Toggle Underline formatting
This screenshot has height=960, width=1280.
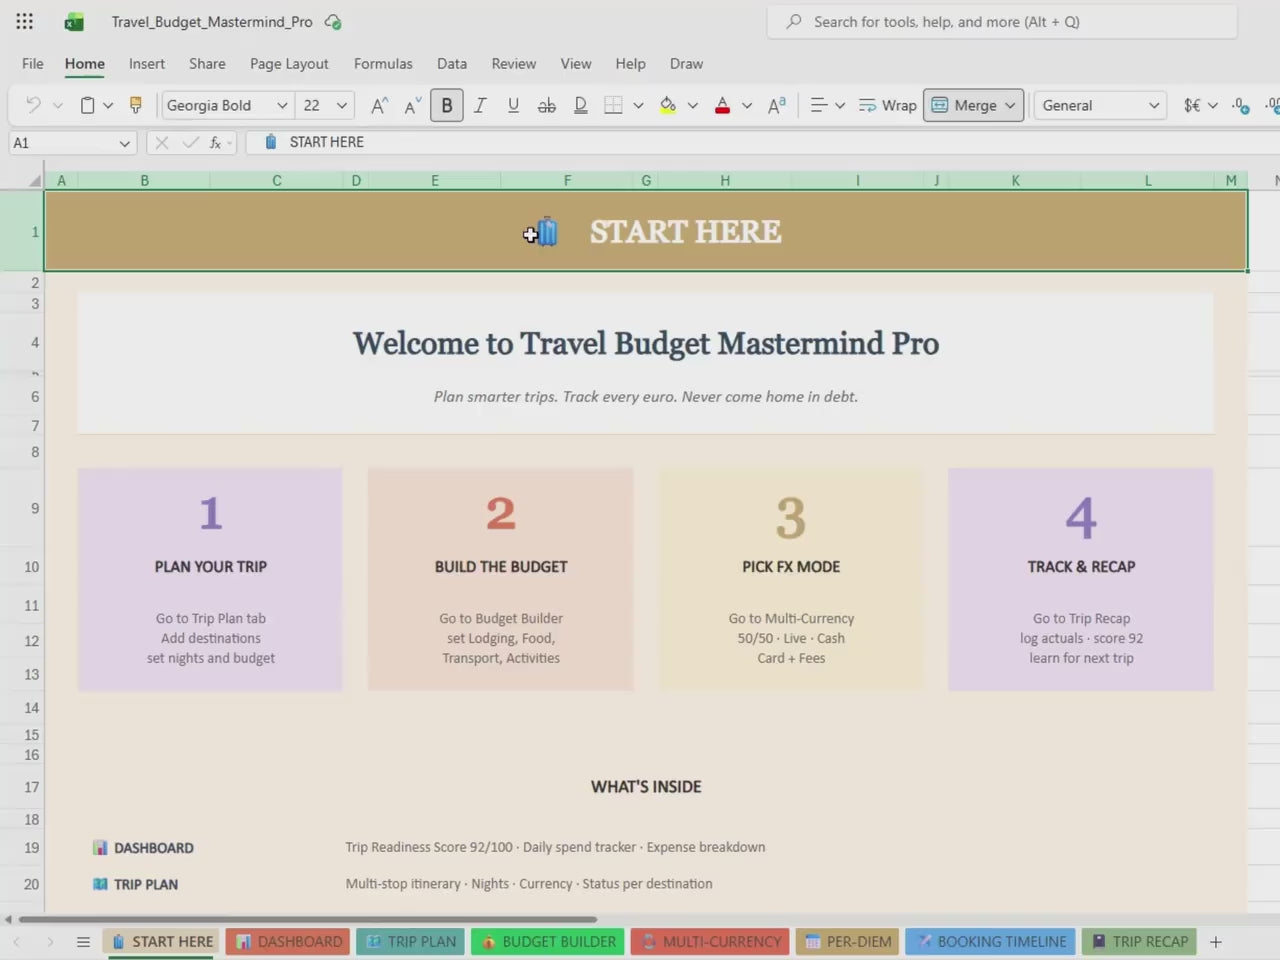(x=513, y=105)
